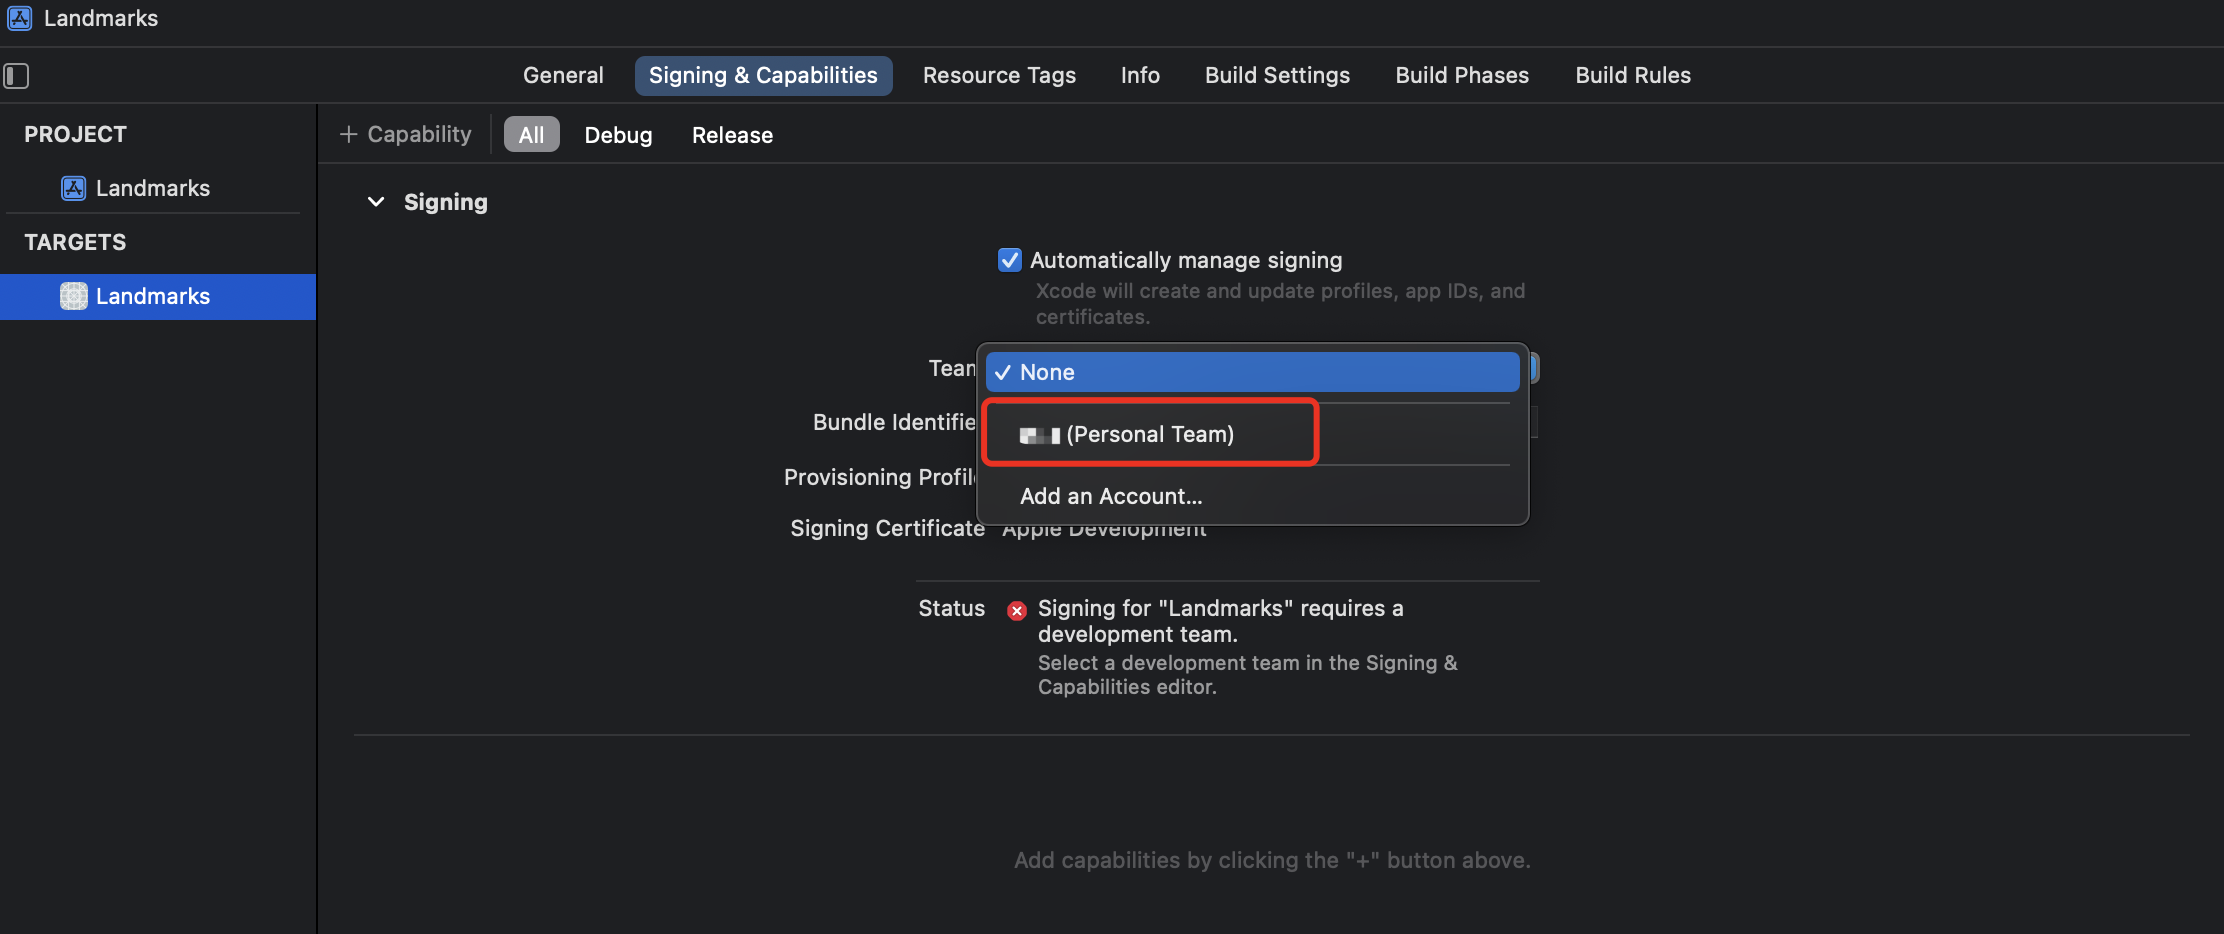Choose None in the Team dropdown
This screenshot has width=2224, height=934.
[1252, 372]
